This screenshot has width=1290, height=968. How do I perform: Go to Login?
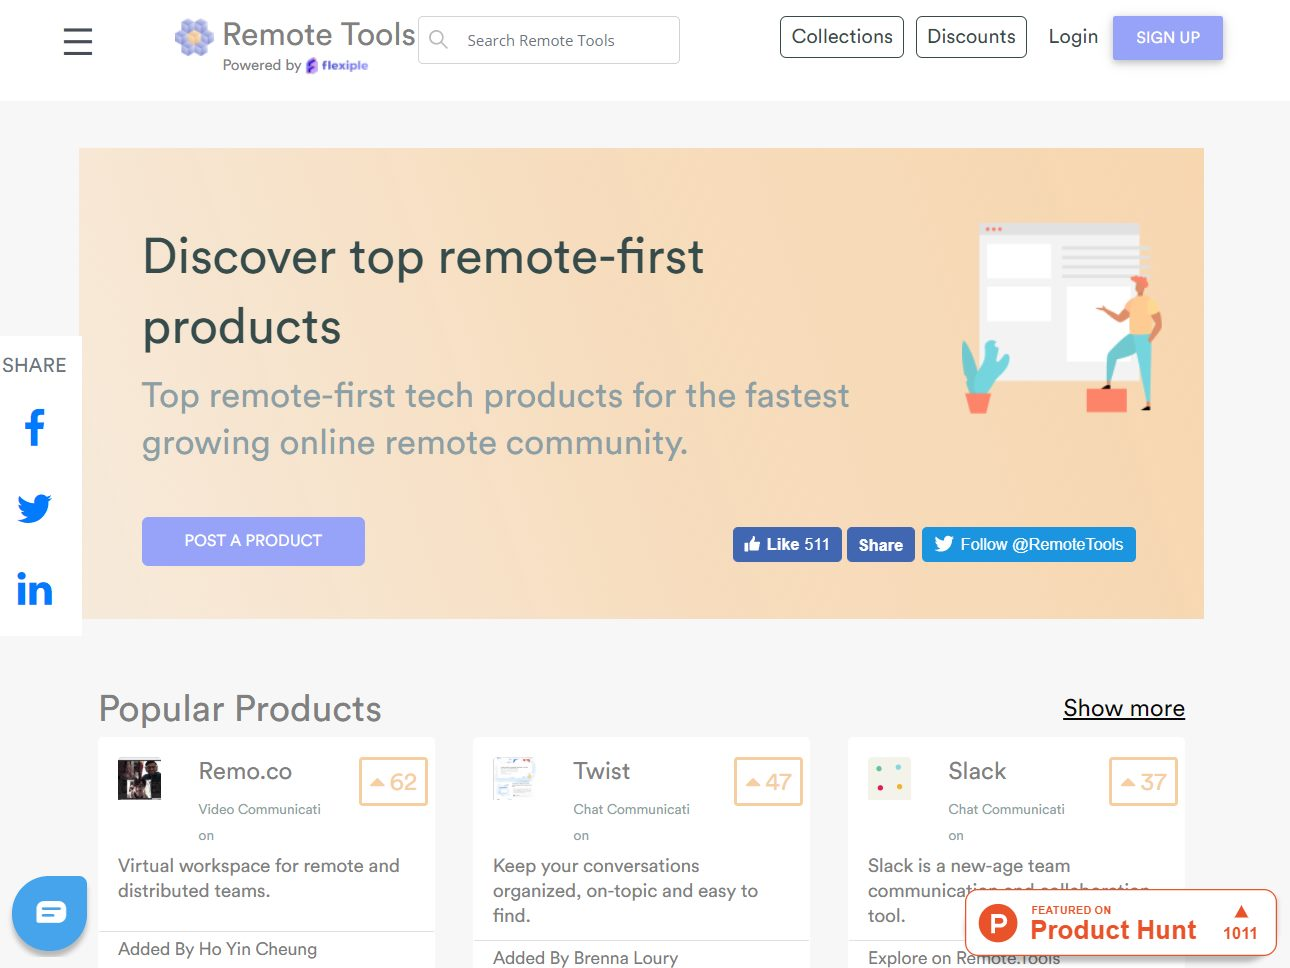point(1073,37)
